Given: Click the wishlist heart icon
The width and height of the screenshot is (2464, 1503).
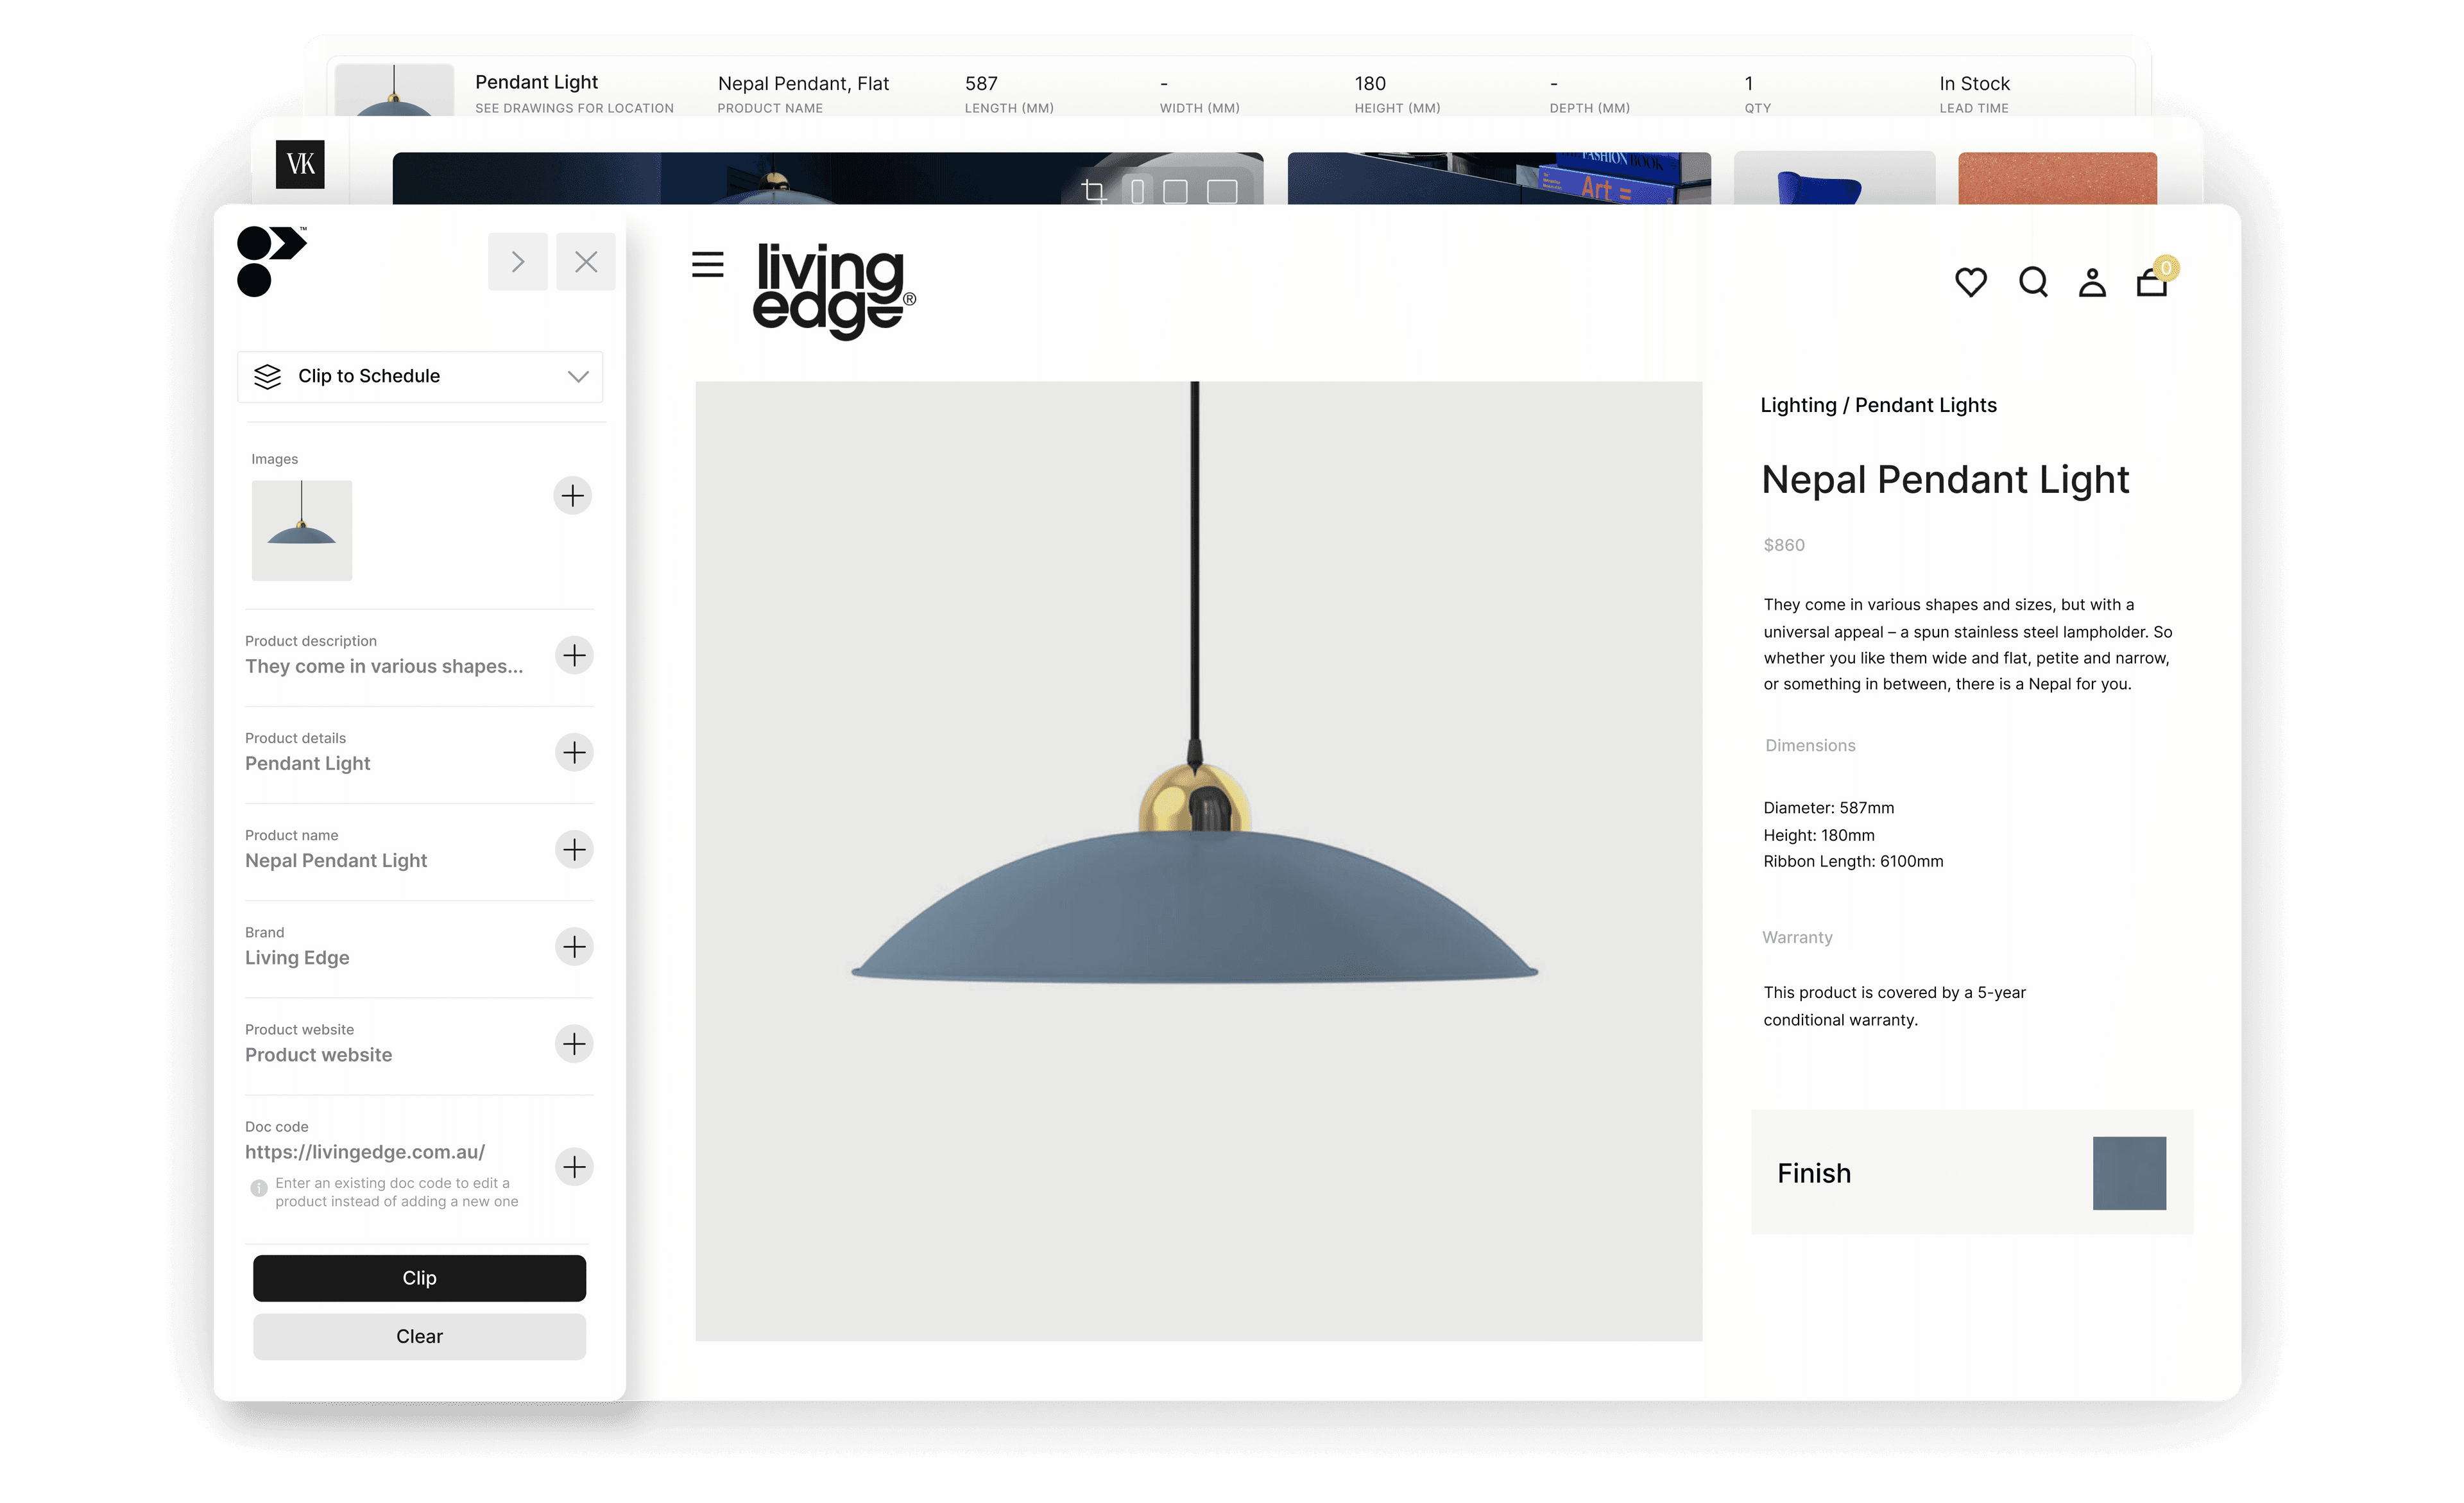Looking at the screenshot, I should [1971, 283].
